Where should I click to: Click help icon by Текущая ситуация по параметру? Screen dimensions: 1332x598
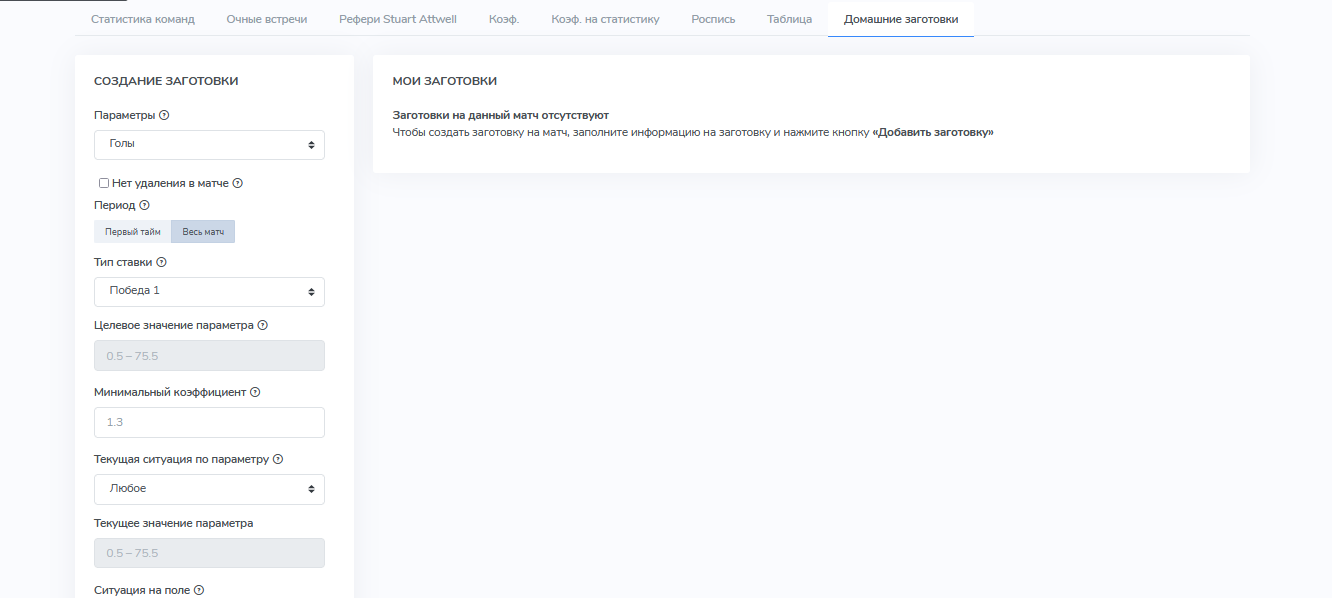click(278, 459)
